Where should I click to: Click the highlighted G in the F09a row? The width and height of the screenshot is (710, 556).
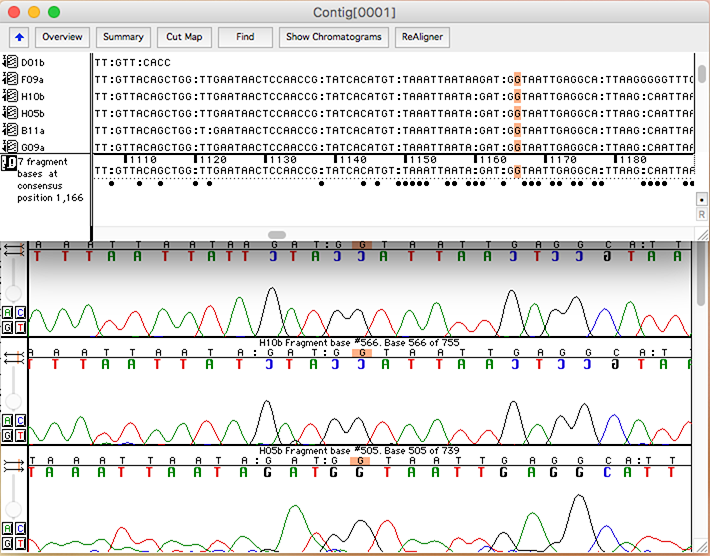[518, 80]
